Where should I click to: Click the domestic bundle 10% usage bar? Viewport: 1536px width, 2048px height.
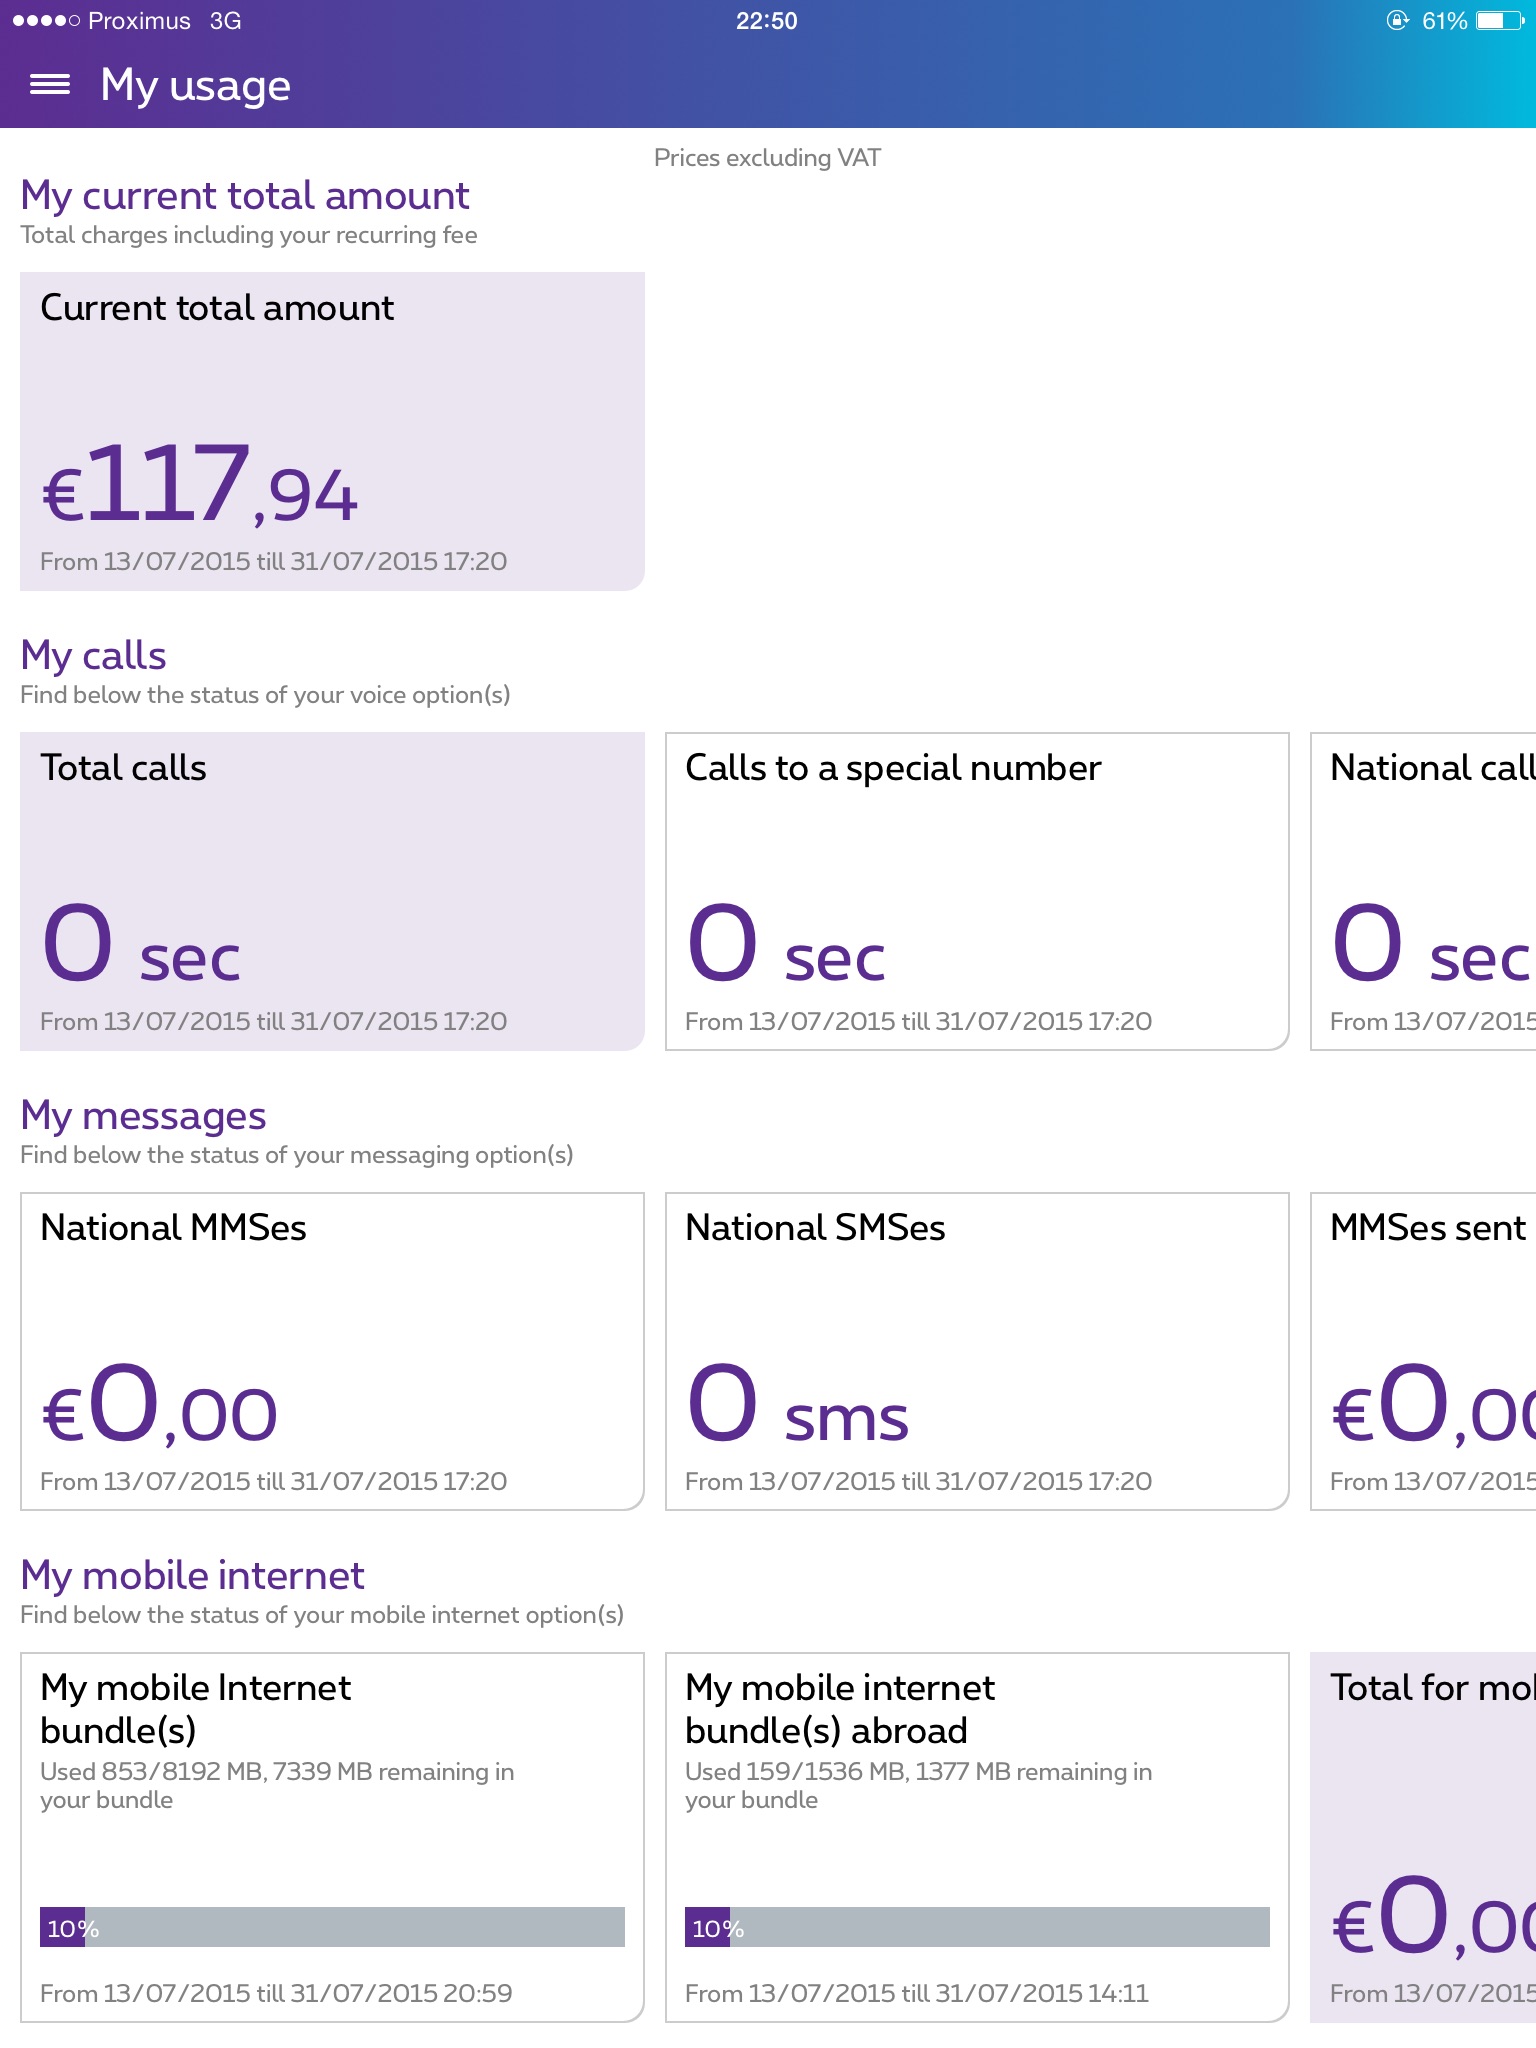pos(332,1927)
